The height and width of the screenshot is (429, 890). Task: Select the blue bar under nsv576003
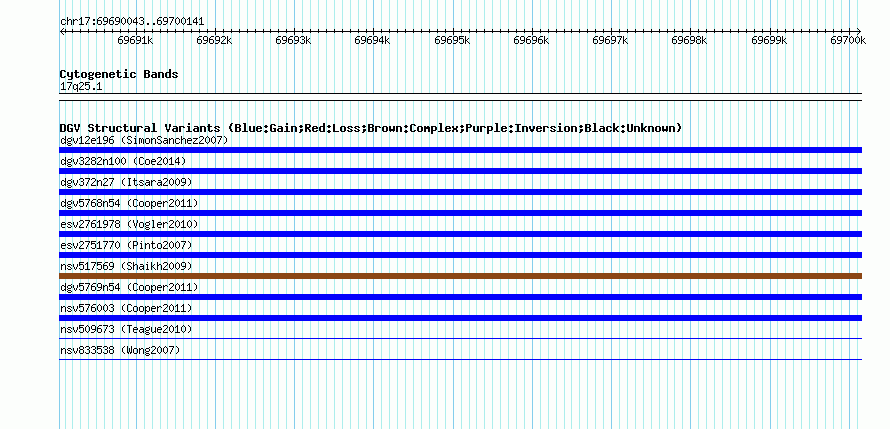coord(460,318)
